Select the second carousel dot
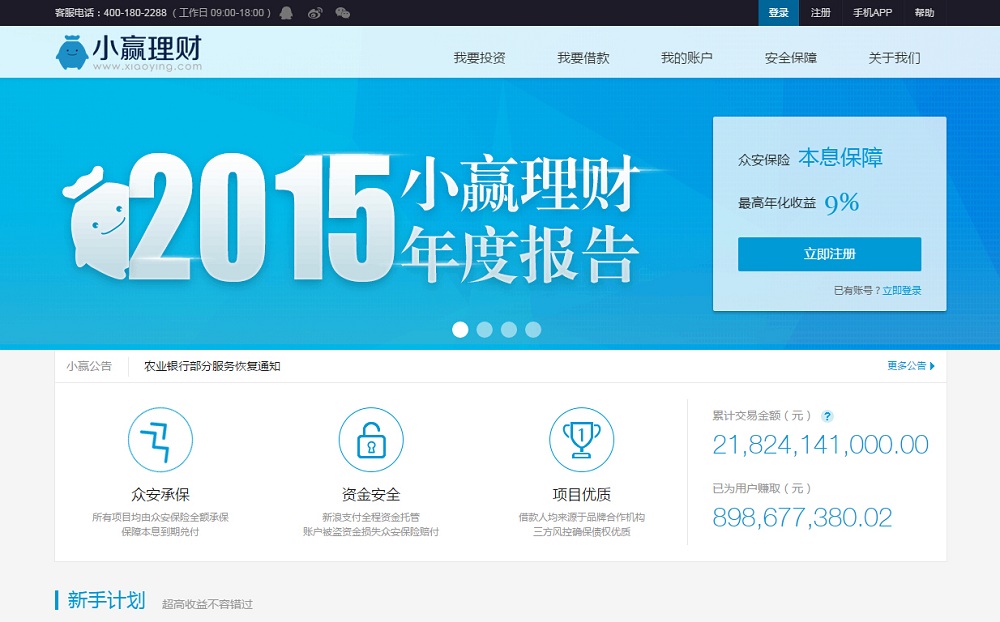 [485, 329]
